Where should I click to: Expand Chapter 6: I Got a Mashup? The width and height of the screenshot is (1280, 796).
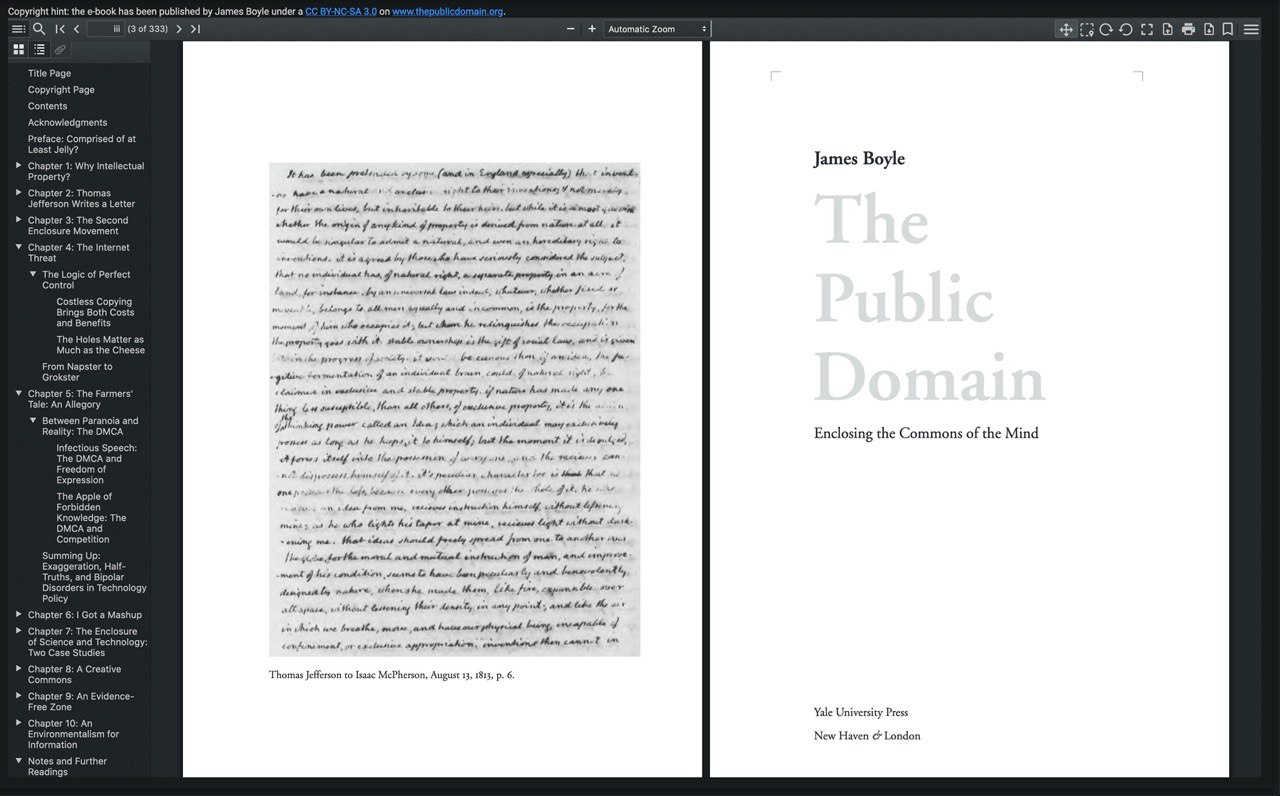19,614
